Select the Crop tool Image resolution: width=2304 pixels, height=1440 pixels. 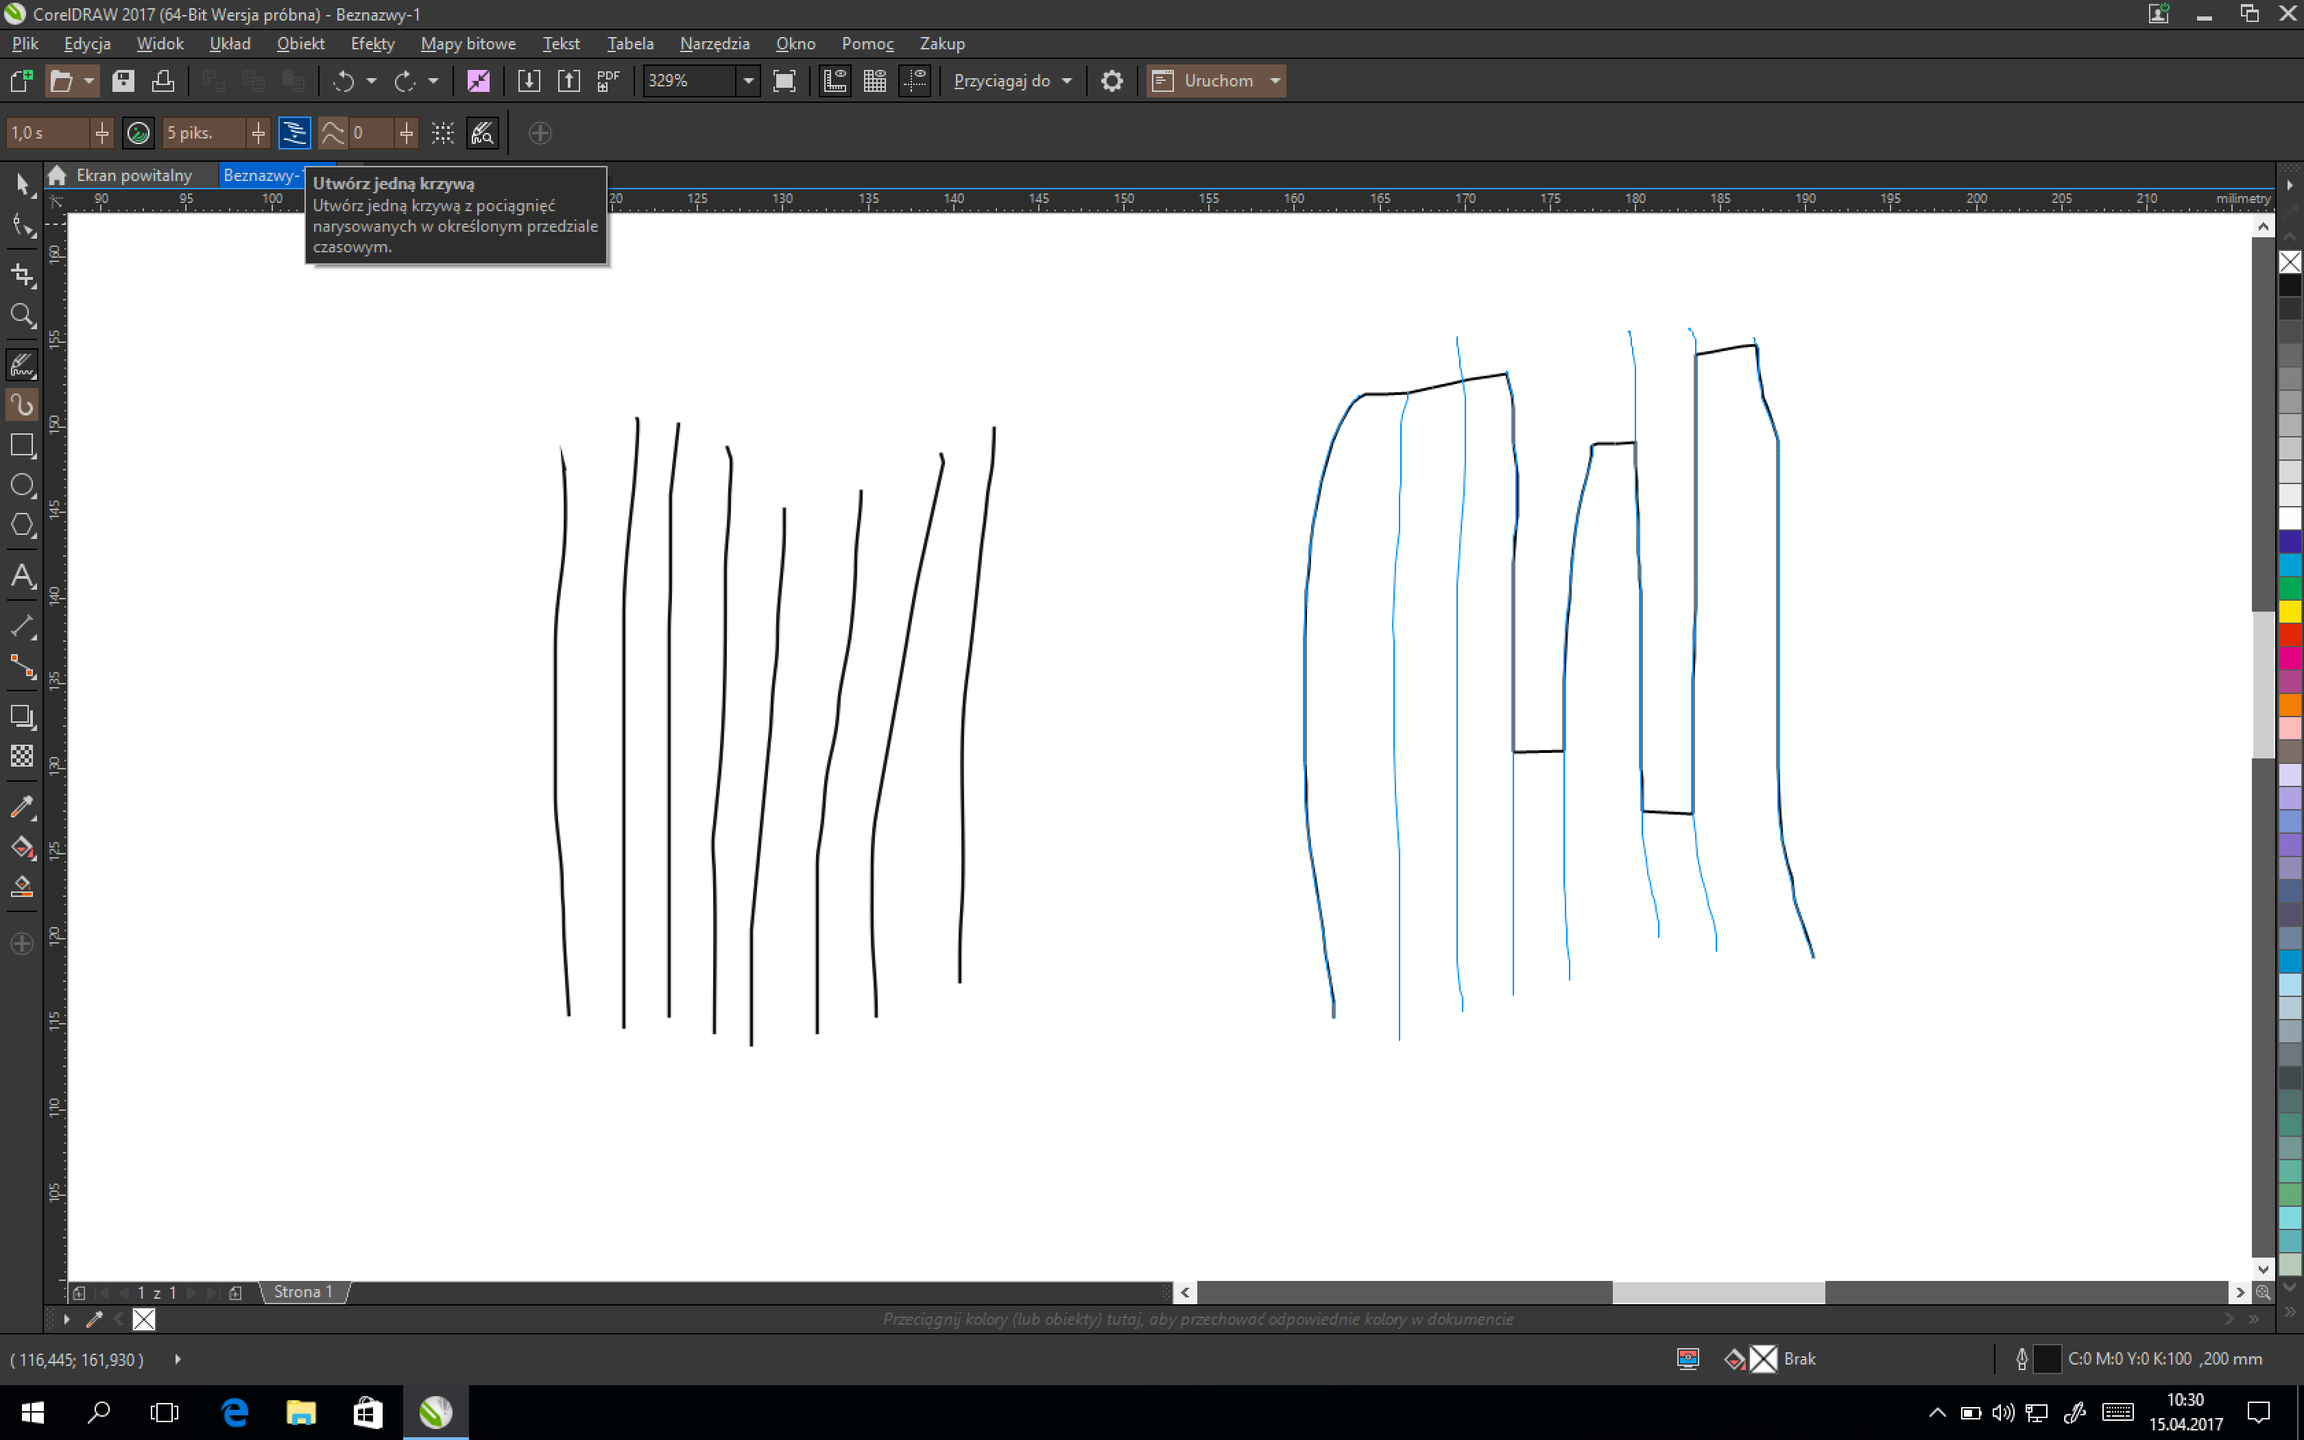point(22,274)
